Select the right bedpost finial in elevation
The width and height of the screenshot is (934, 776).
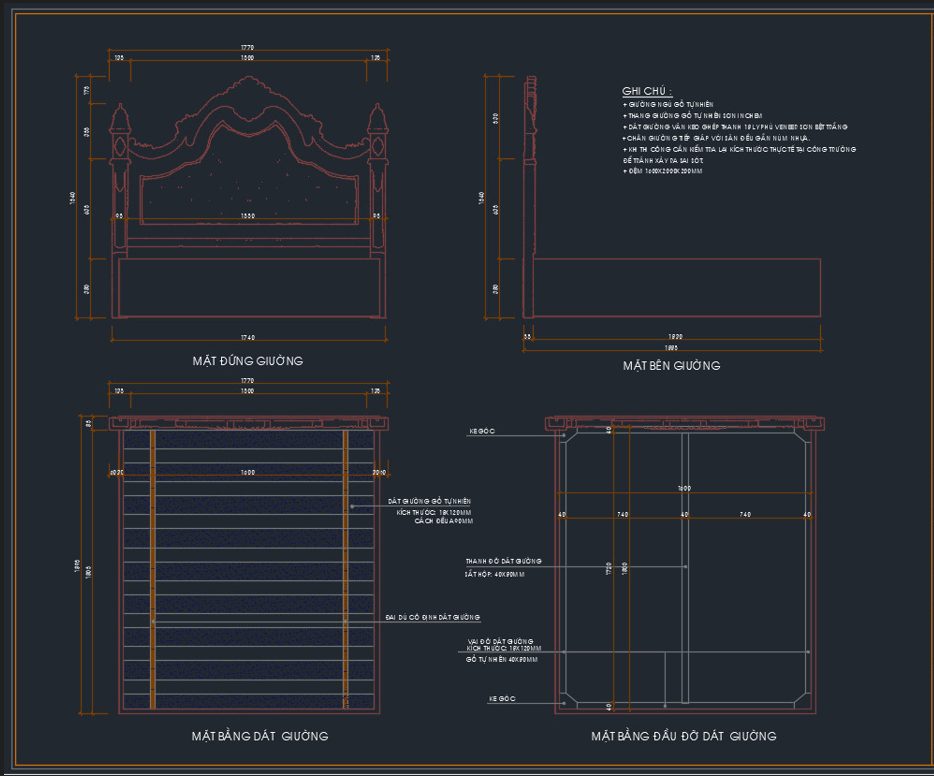(377, 119)
